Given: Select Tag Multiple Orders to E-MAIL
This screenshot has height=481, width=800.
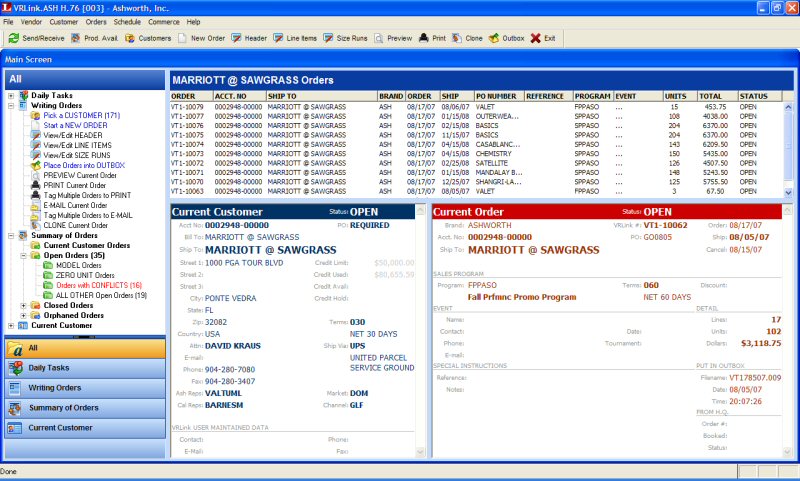Looking at the screenshot, I should click(88, 215).
